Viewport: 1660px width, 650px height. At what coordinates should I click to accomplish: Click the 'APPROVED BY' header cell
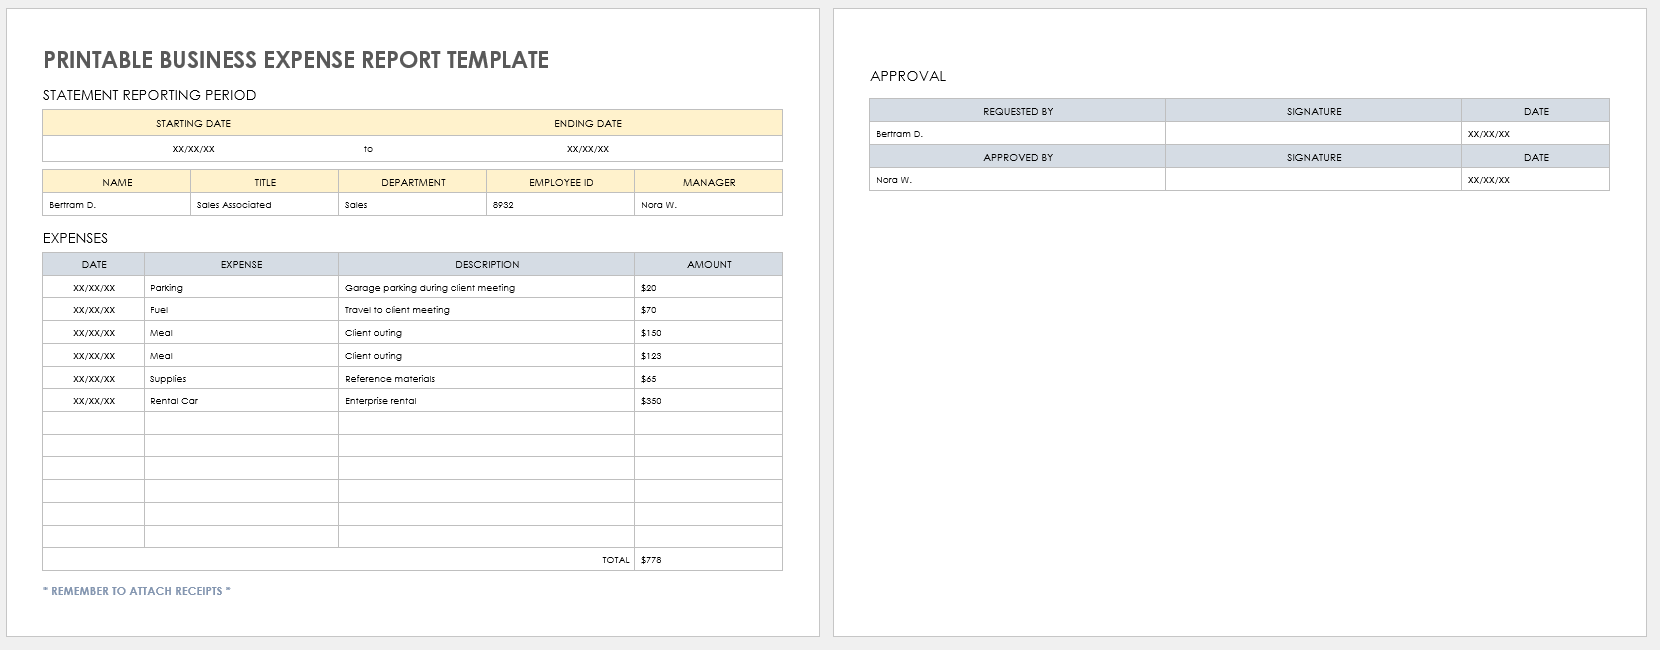1018,157
